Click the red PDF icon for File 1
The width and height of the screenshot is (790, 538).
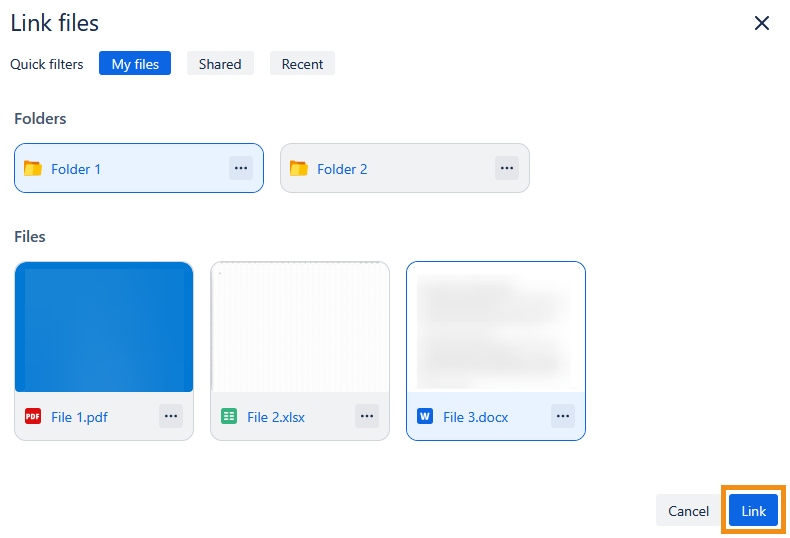pos(33,417)
